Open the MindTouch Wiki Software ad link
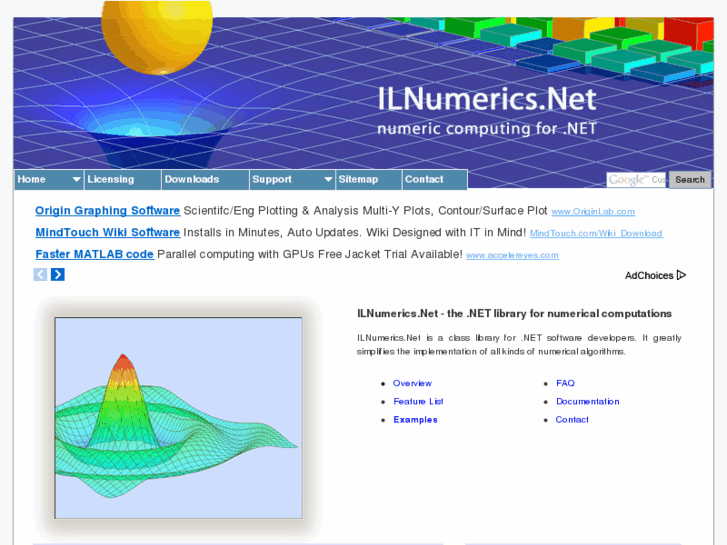This screenshot has height=545, width=727. 108,232
